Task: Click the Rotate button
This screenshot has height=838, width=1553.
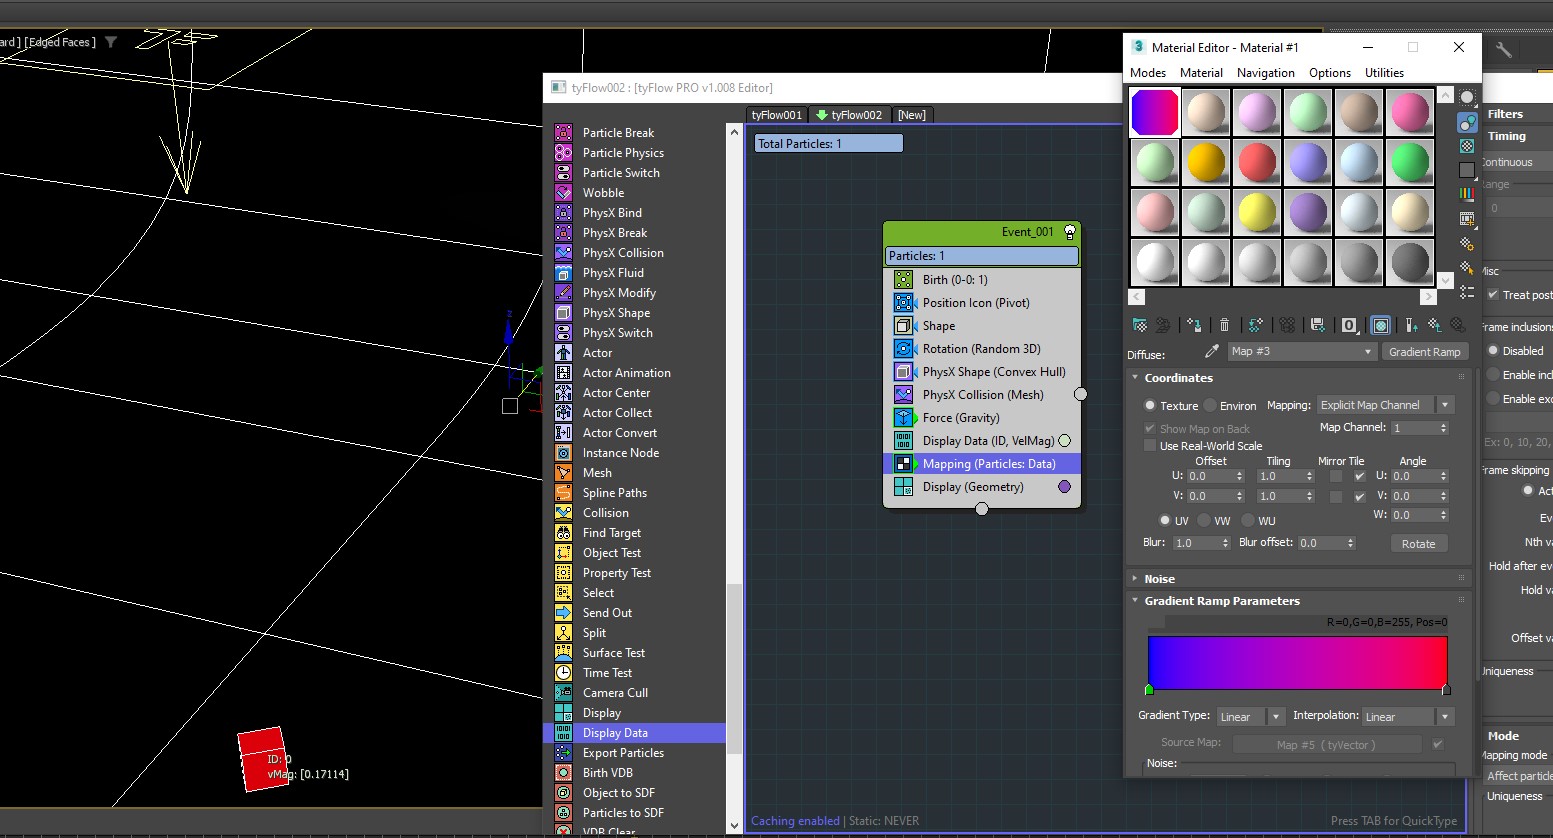Action: pos(1418,544)
